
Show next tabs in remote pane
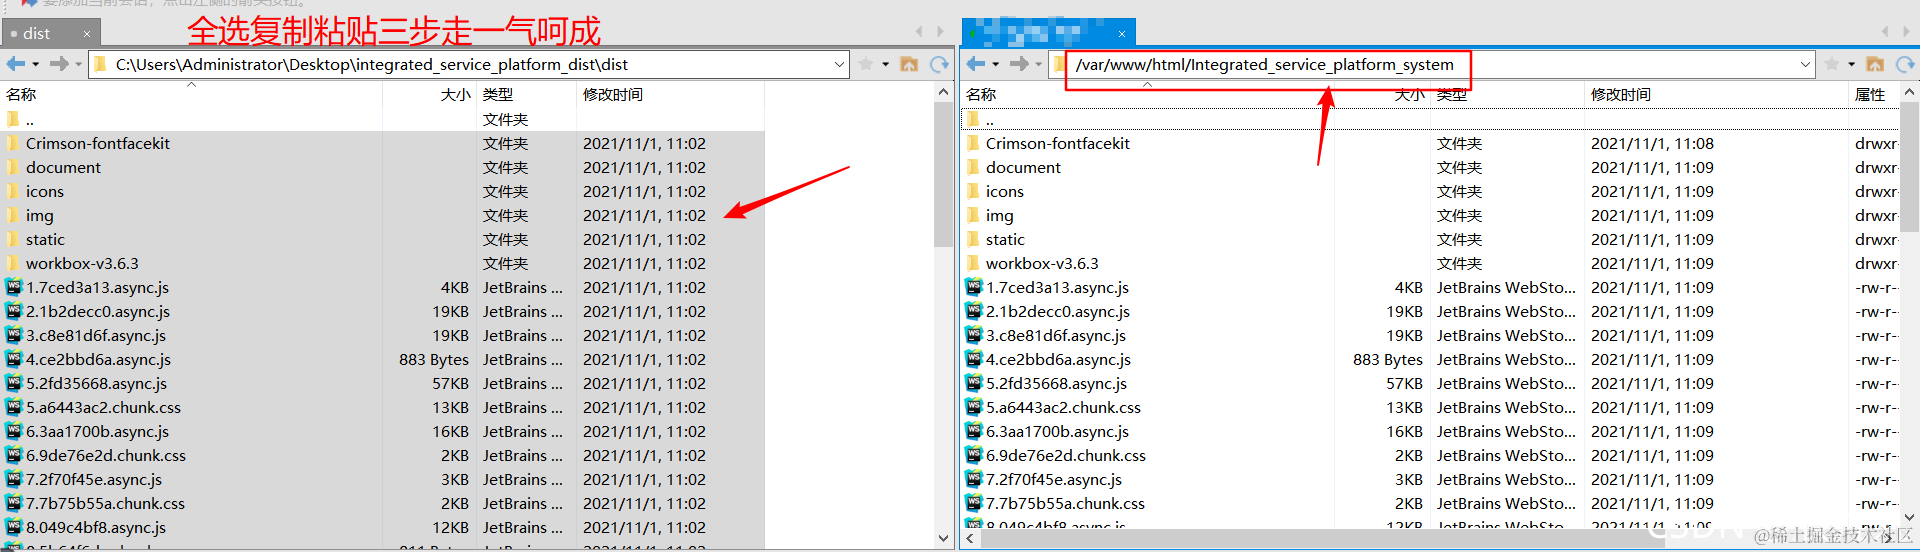(1906, 32)
